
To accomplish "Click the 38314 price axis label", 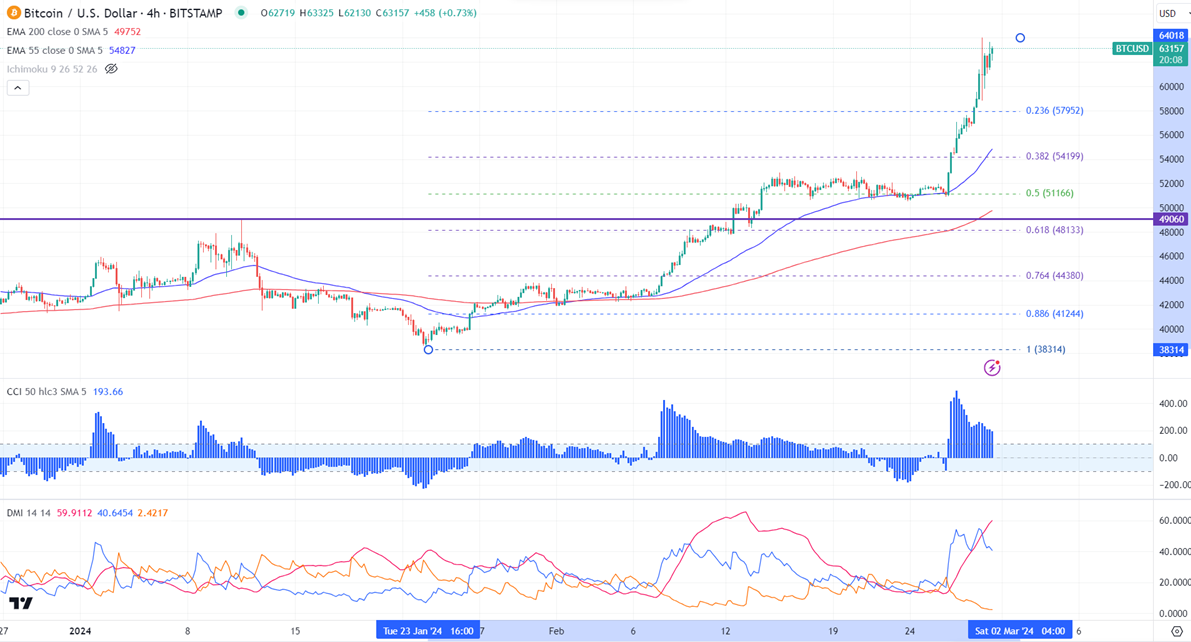I will tap(1170, 350).
